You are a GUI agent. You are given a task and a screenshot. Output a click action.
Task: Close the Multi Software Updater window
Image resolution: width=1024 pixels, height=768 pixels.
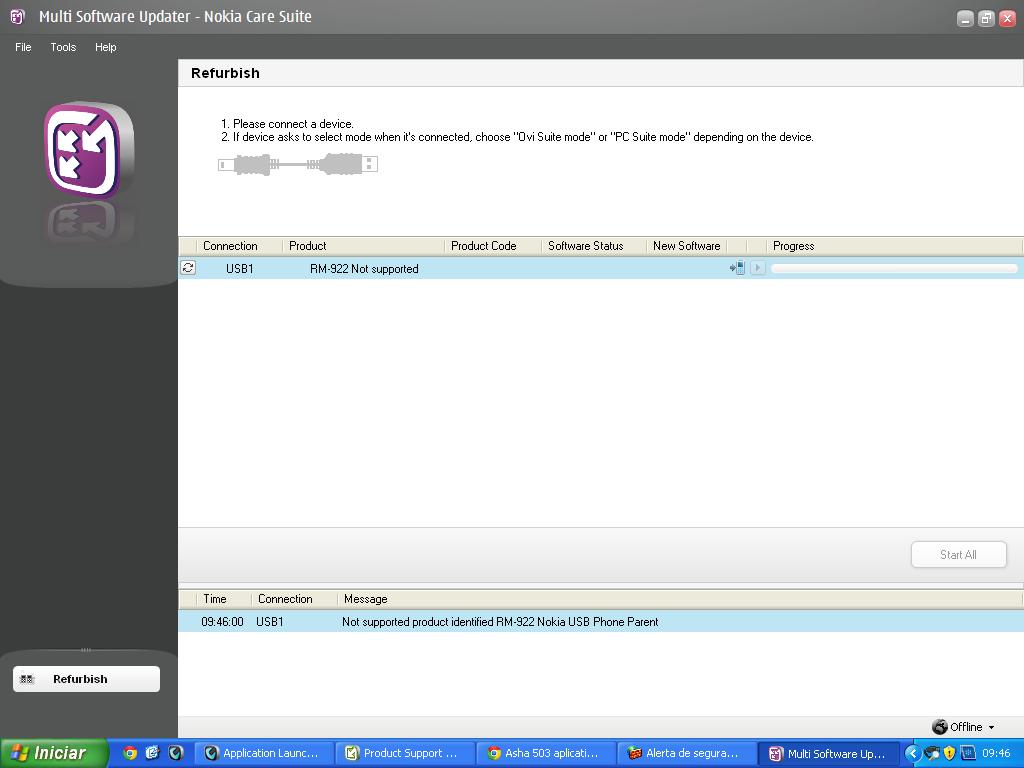pos(1007,18)
